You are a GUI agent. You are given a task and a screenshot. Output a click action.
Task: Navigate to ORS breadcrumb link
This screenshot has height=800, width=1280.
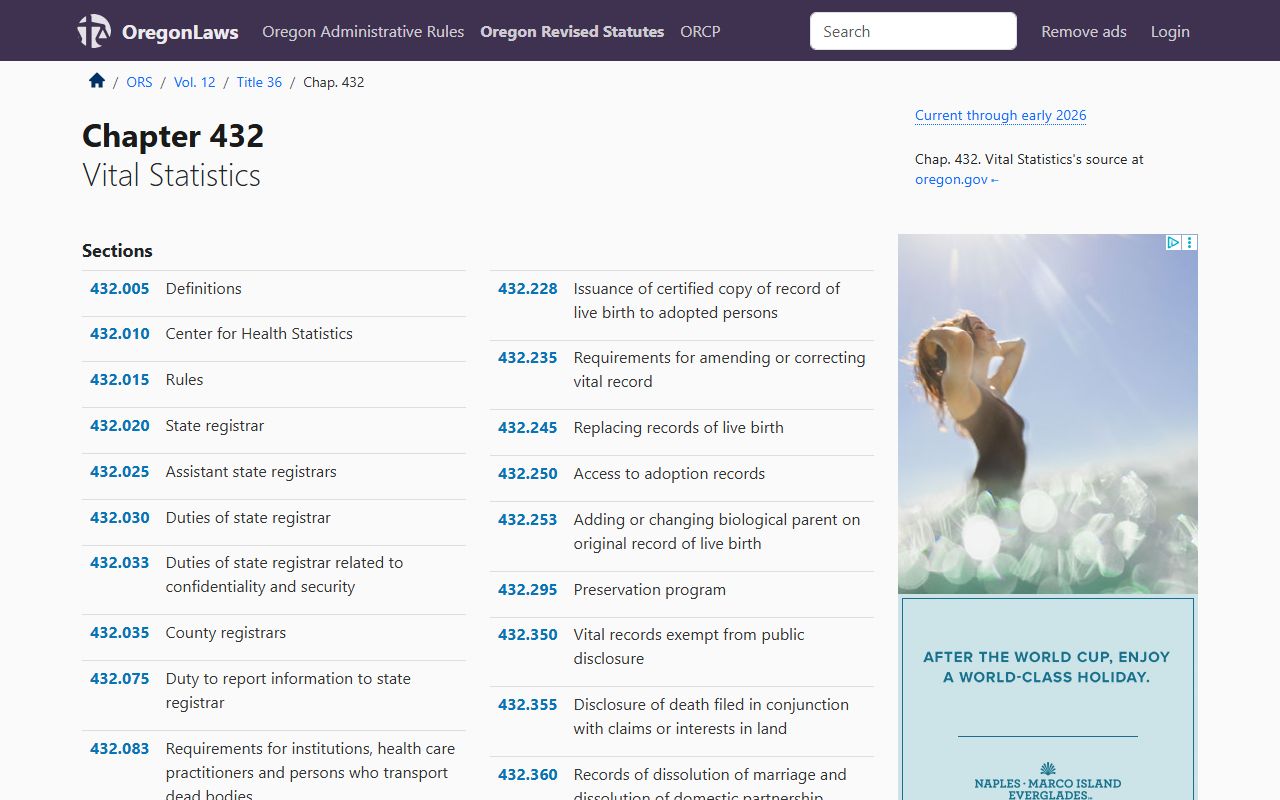tap(139, 82)
